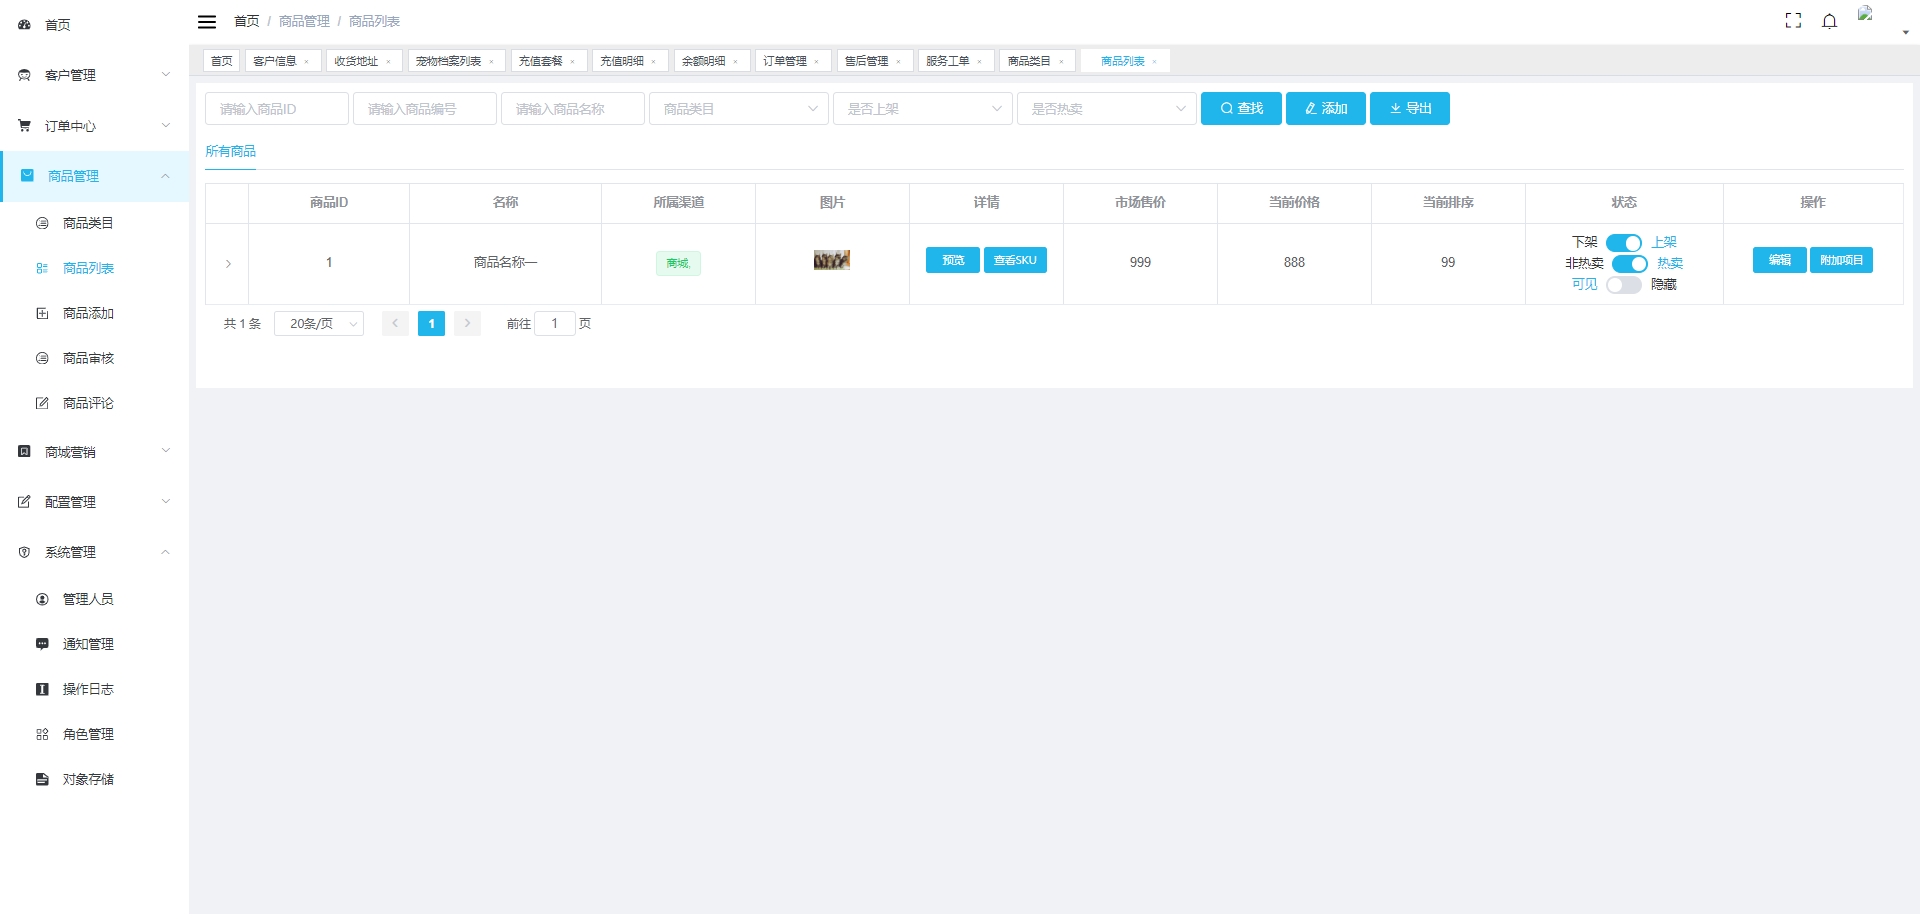Click the 客户管理 headset icon
This screenshot has width=1920, height=919.
pyautogui.click(x=24, y=75)
